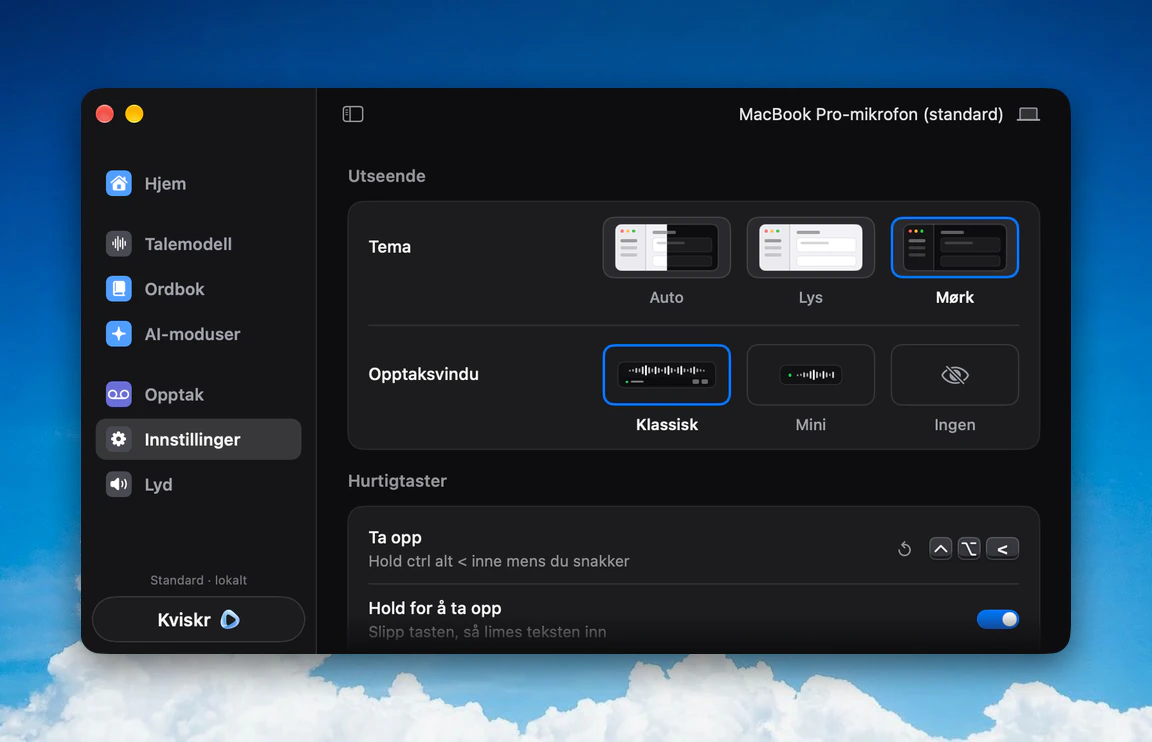Go to Opptak label in sidebar
The image size is (1152, 742).
tap(174, 395)
